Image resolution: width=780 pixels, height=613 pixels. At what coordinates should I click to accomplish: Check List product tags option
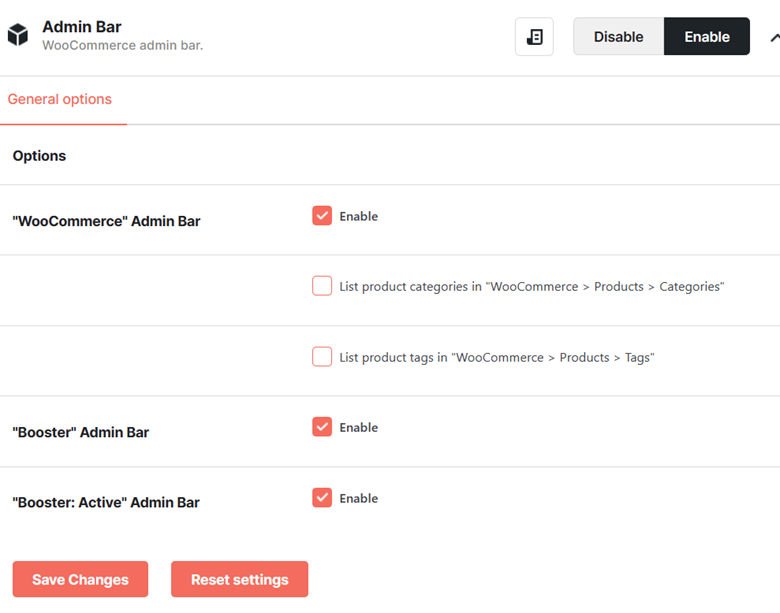pyautogui.click(x=322, y=357)
